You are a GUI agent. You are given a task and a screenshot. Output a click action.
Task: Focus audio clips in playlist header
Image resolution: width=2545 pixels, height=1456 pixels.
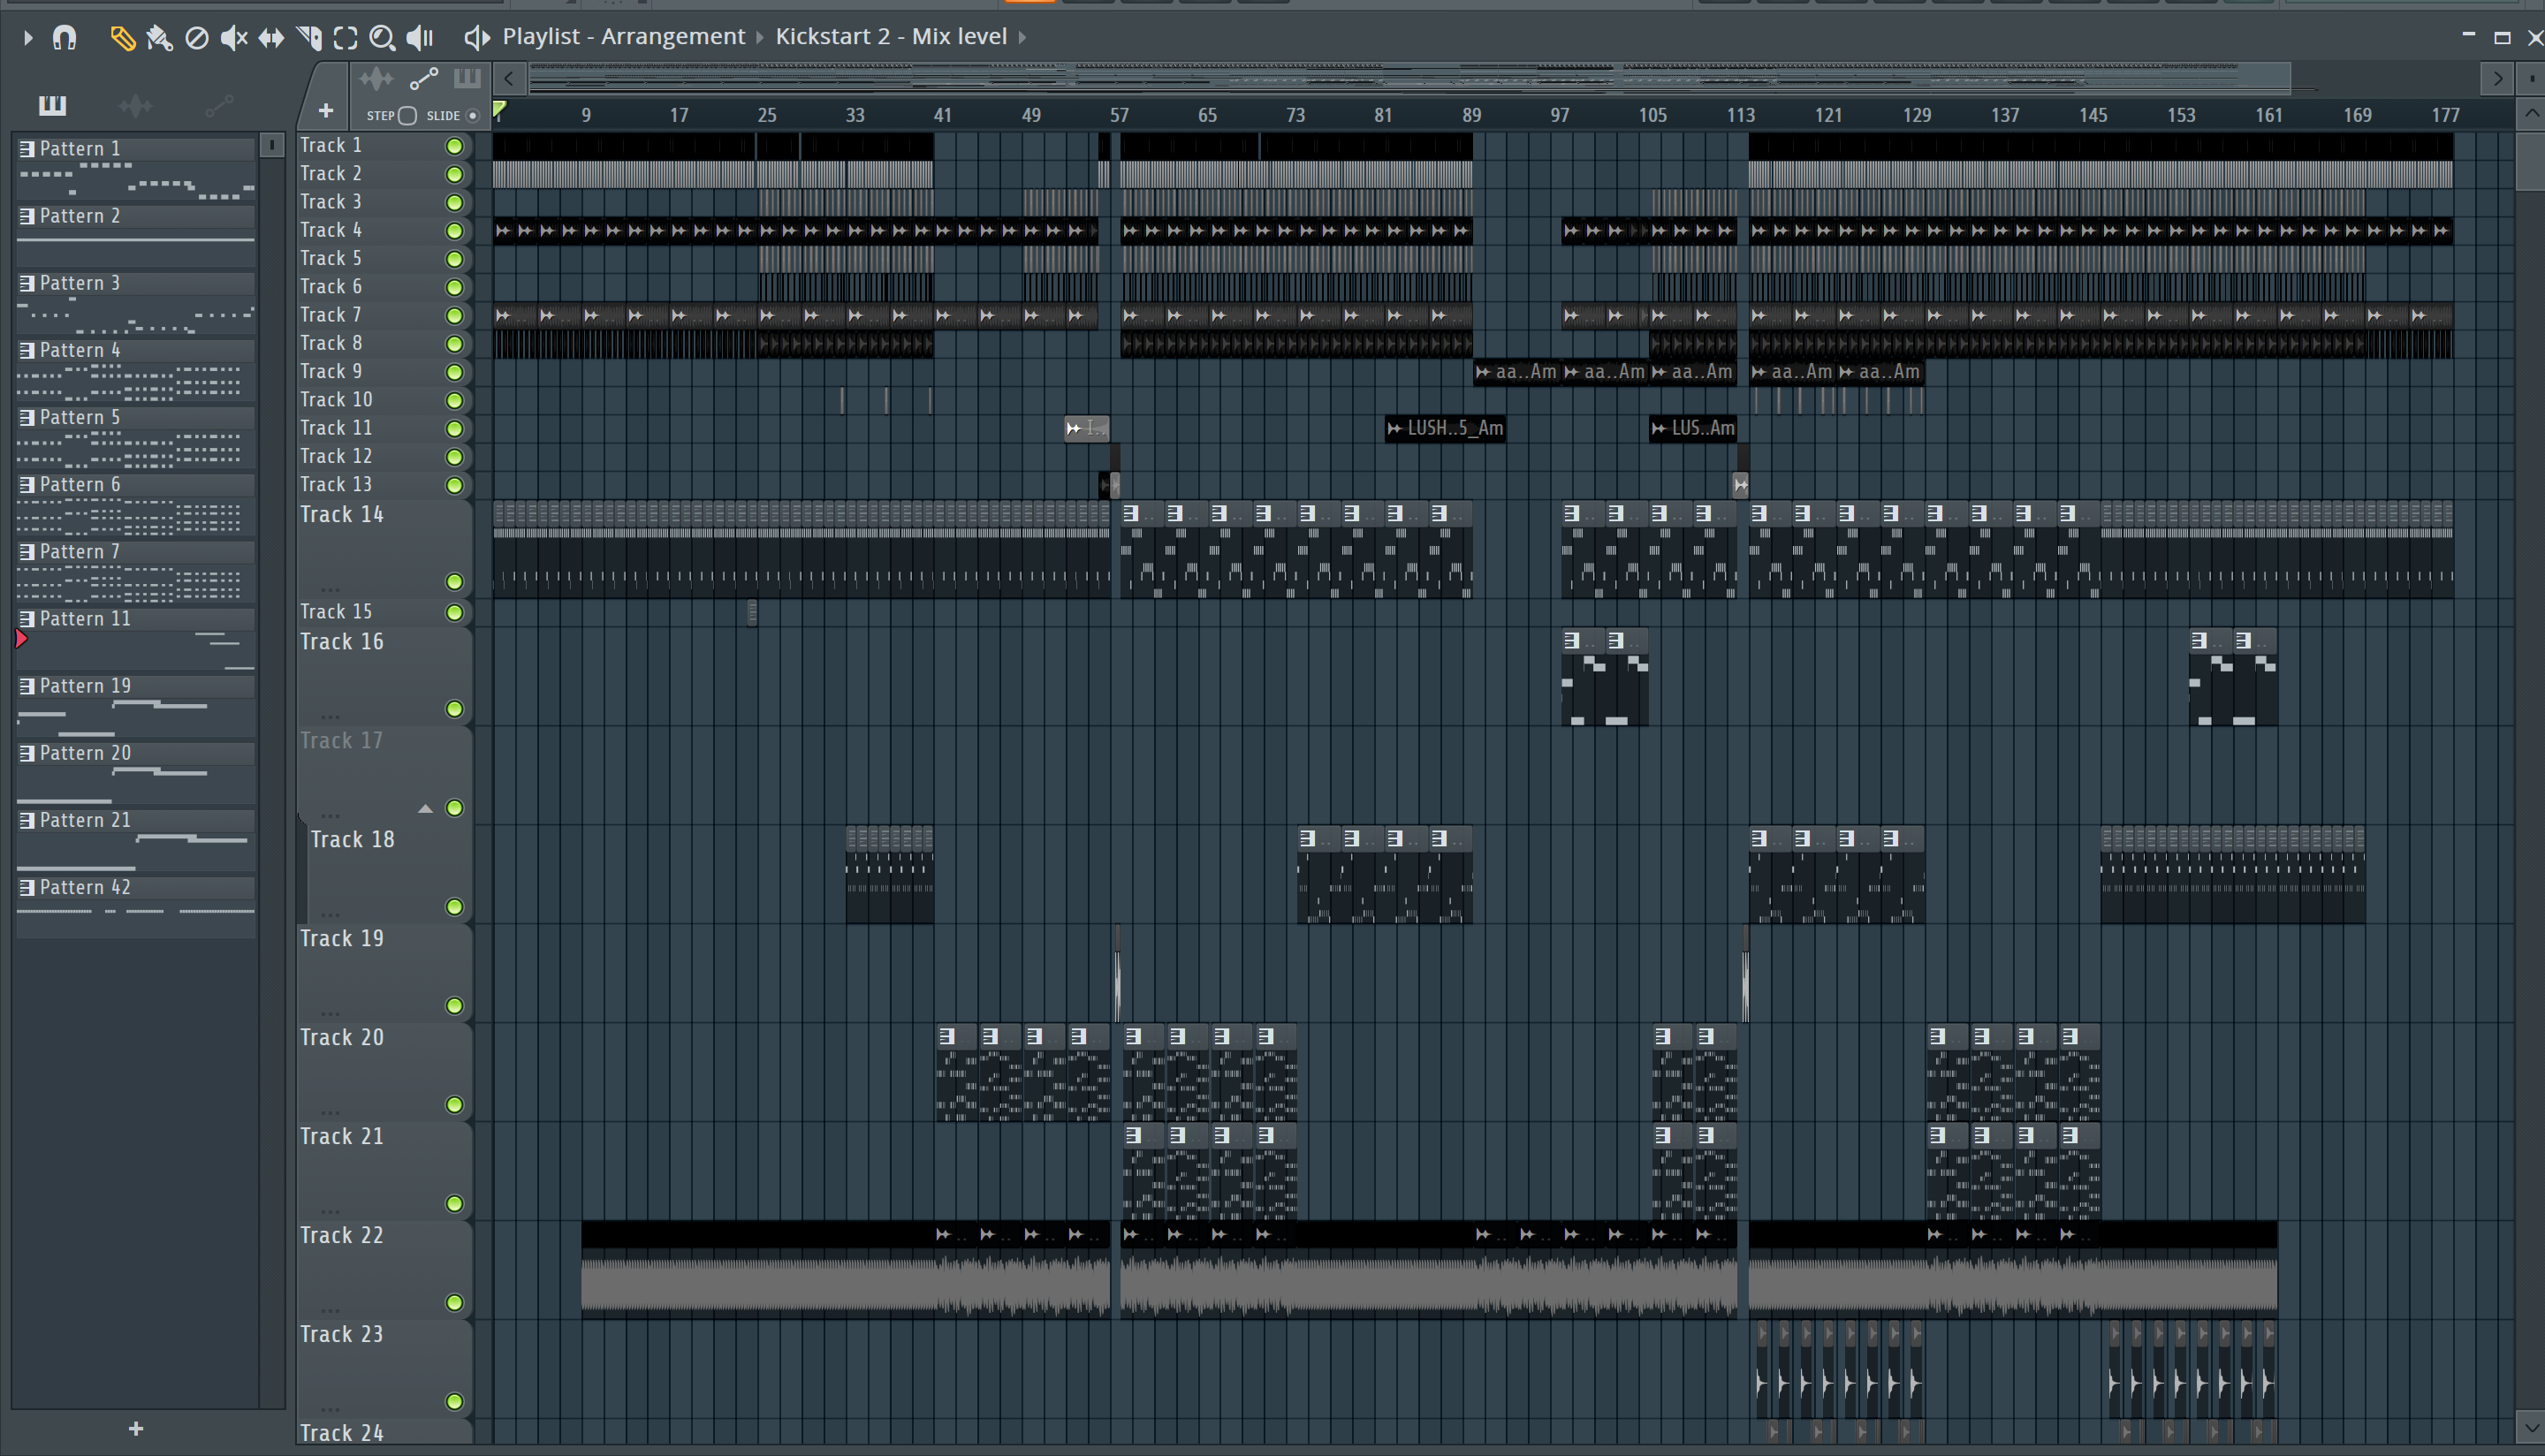[377, 79]
